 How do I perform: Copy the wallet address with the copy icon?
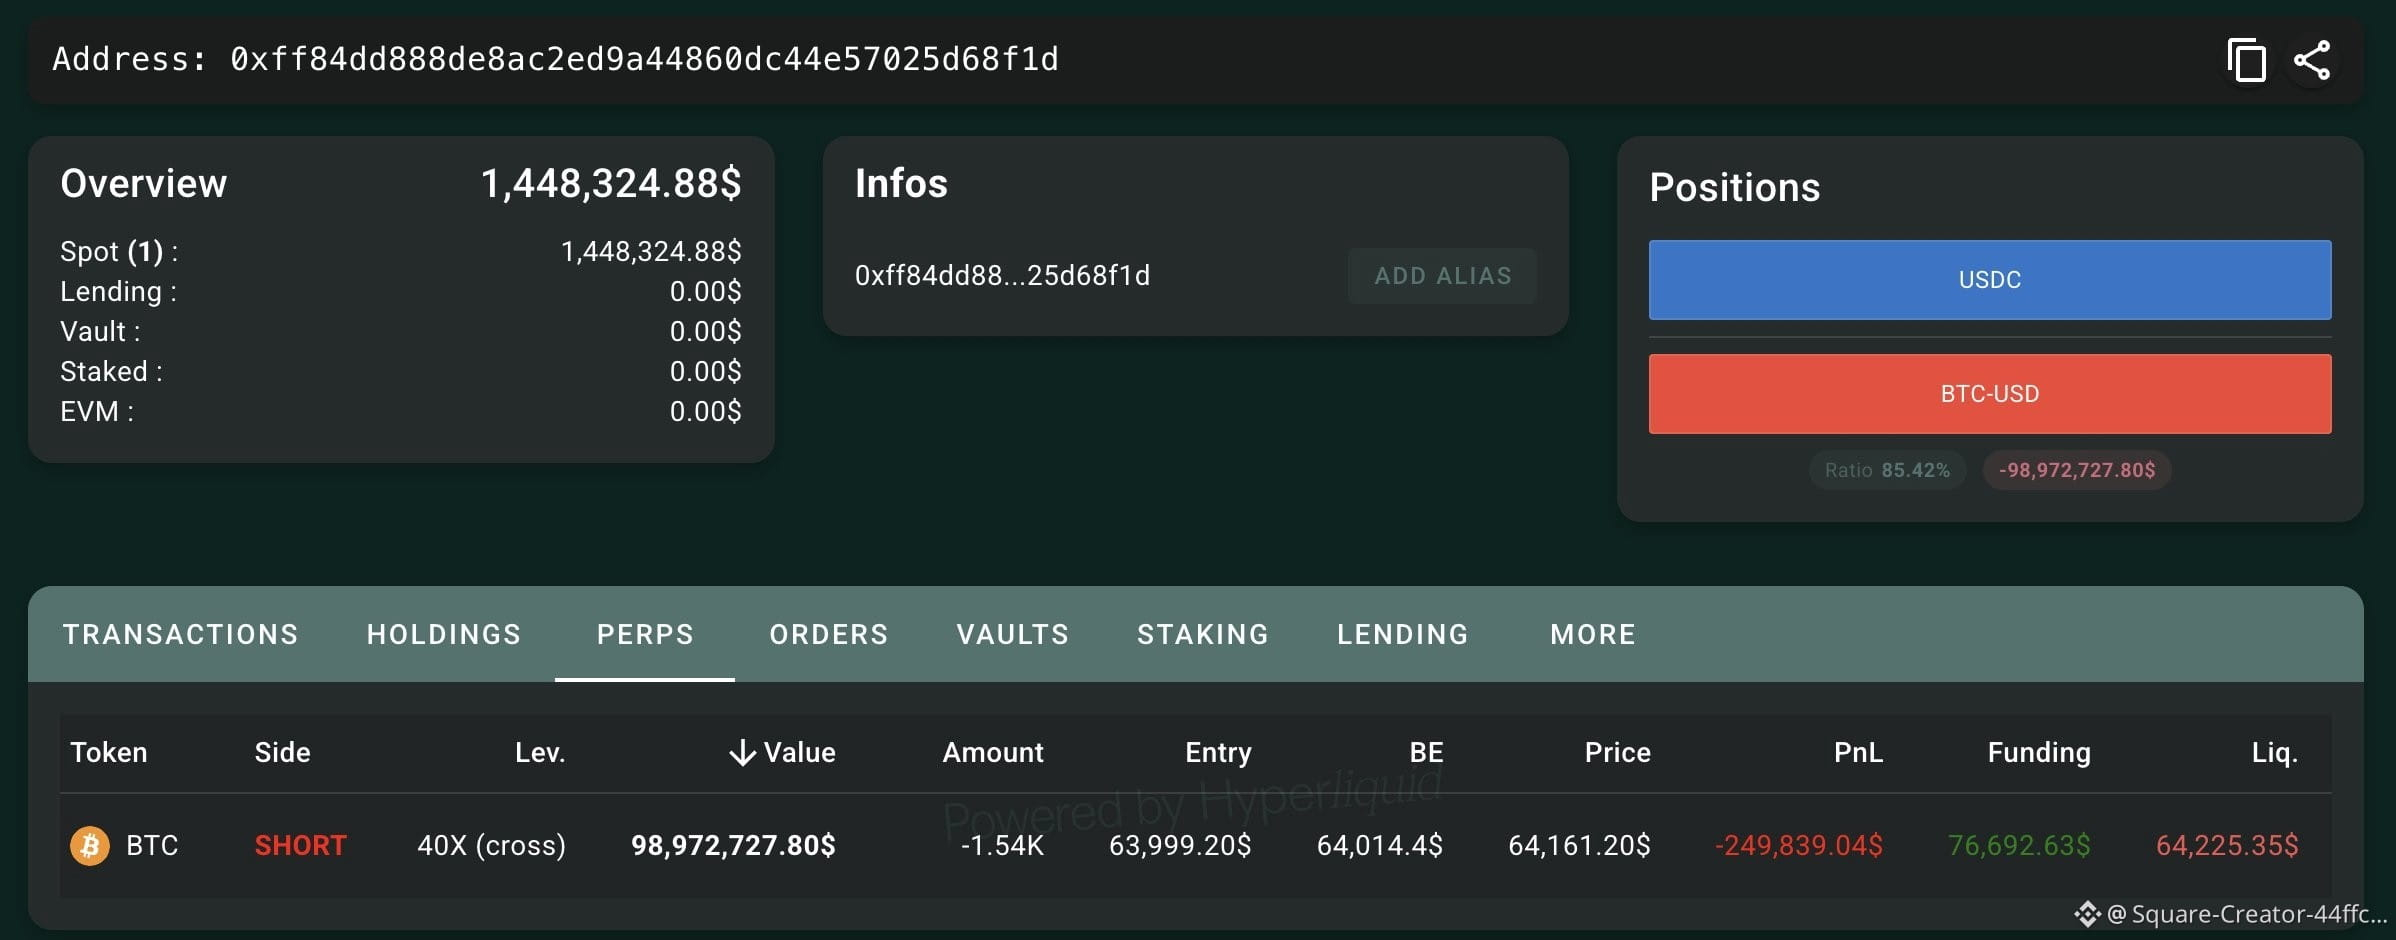(x=2246, y=60)
